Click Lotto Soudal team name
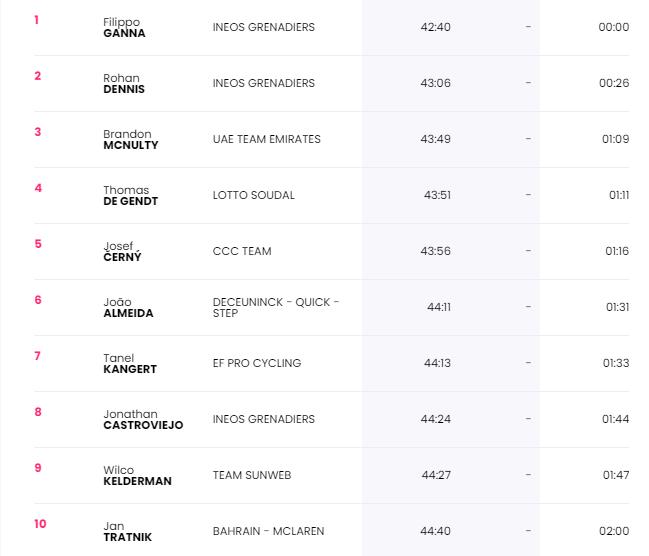 (x=254, y=195)
